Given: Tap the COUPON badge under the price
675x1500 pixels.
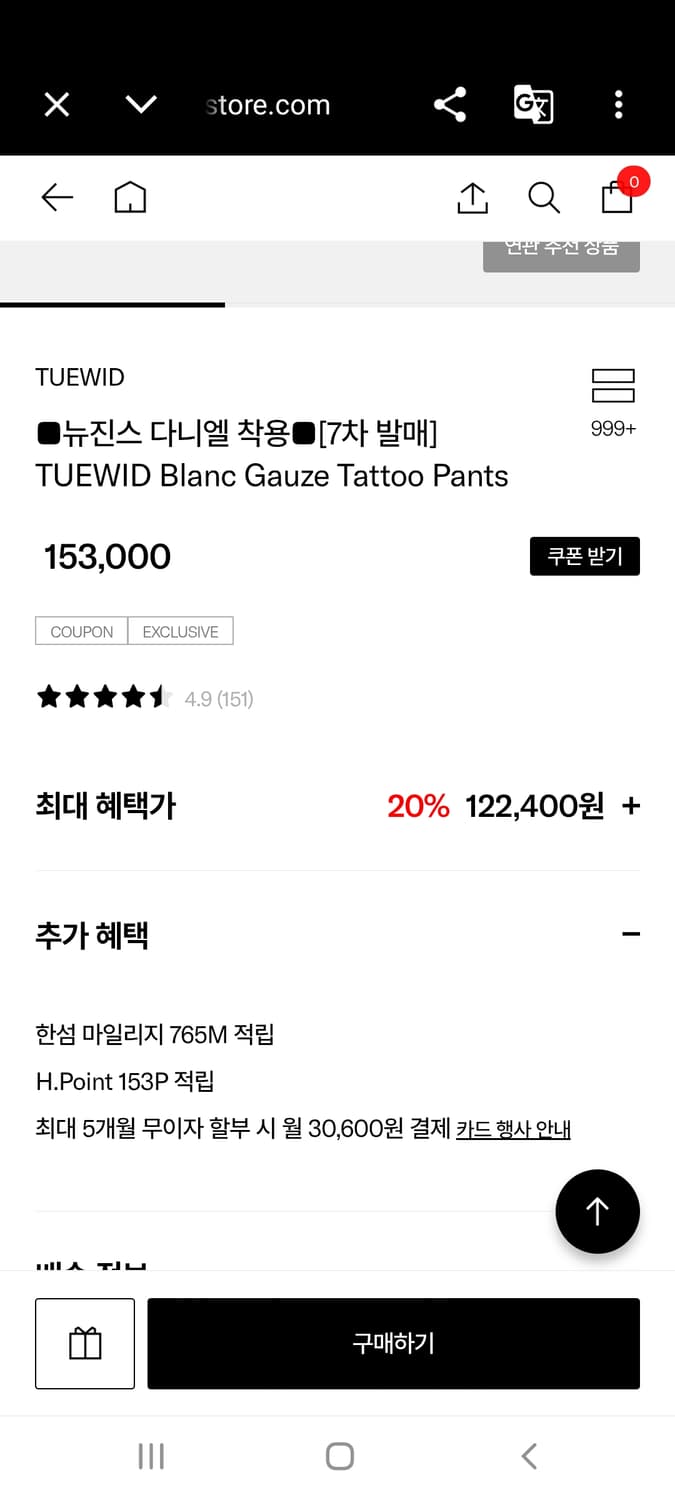Looking at the screenshot, I should tap(80, 631).
